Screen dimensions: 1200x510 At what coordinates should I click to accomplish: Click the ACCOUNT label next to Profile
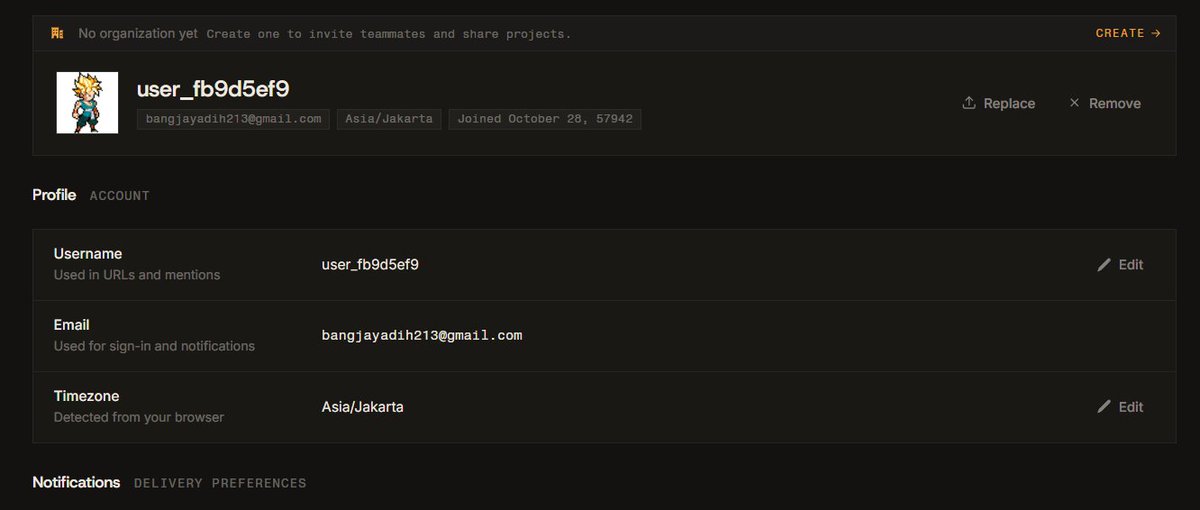click(x=120, y=196)
